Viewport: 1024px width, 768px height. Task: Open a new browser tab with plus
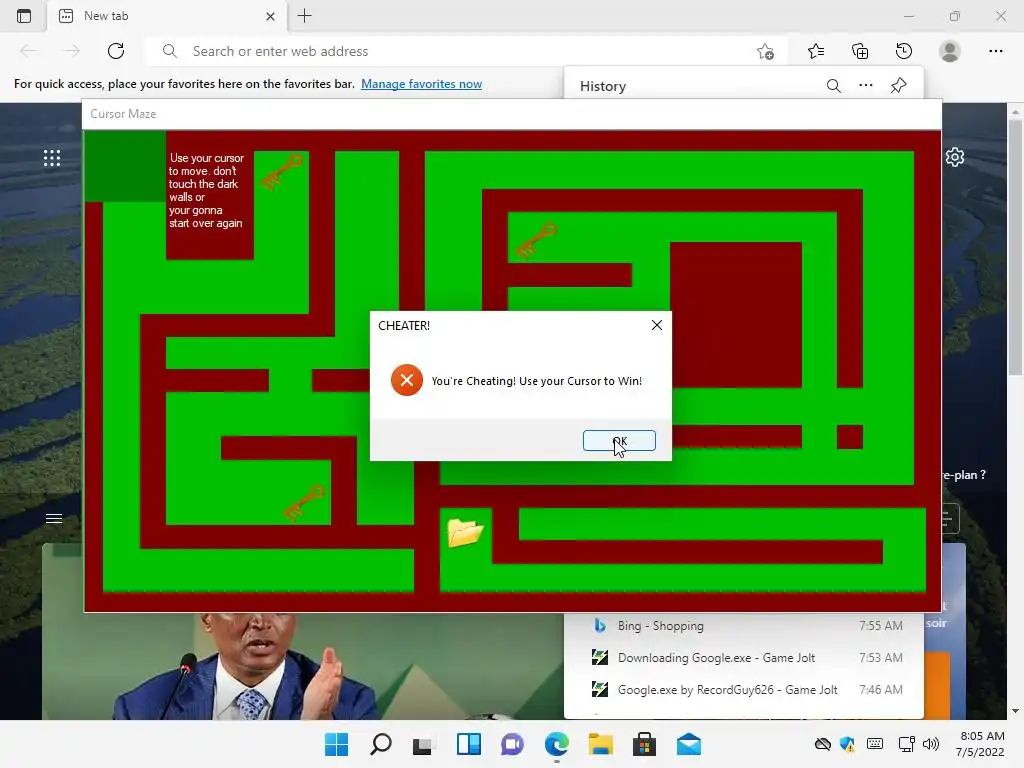tap(304, 16)
